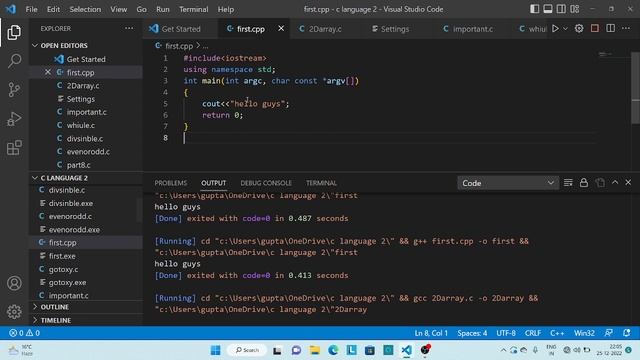
Task: Switch to the 2Darray.c editor tab
Action: click(x=325, y=29)
